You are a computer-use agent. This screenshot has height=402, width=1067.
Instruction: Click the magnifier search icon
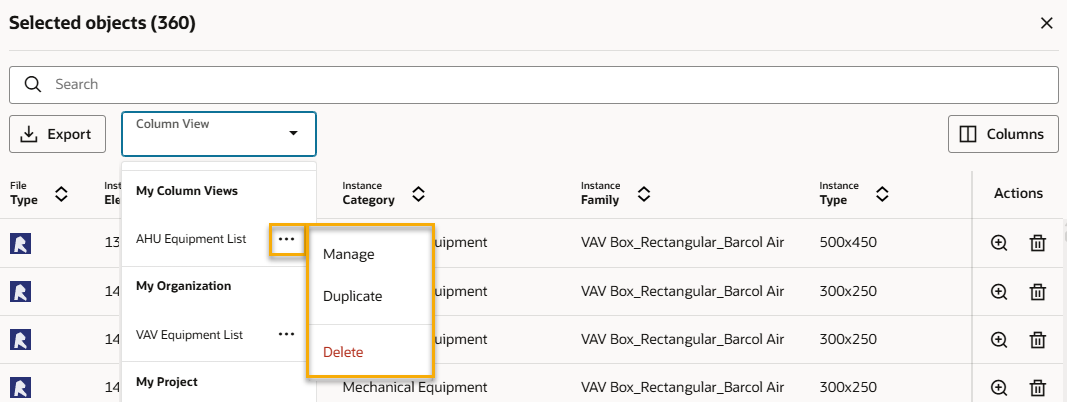tap(33, 84)
